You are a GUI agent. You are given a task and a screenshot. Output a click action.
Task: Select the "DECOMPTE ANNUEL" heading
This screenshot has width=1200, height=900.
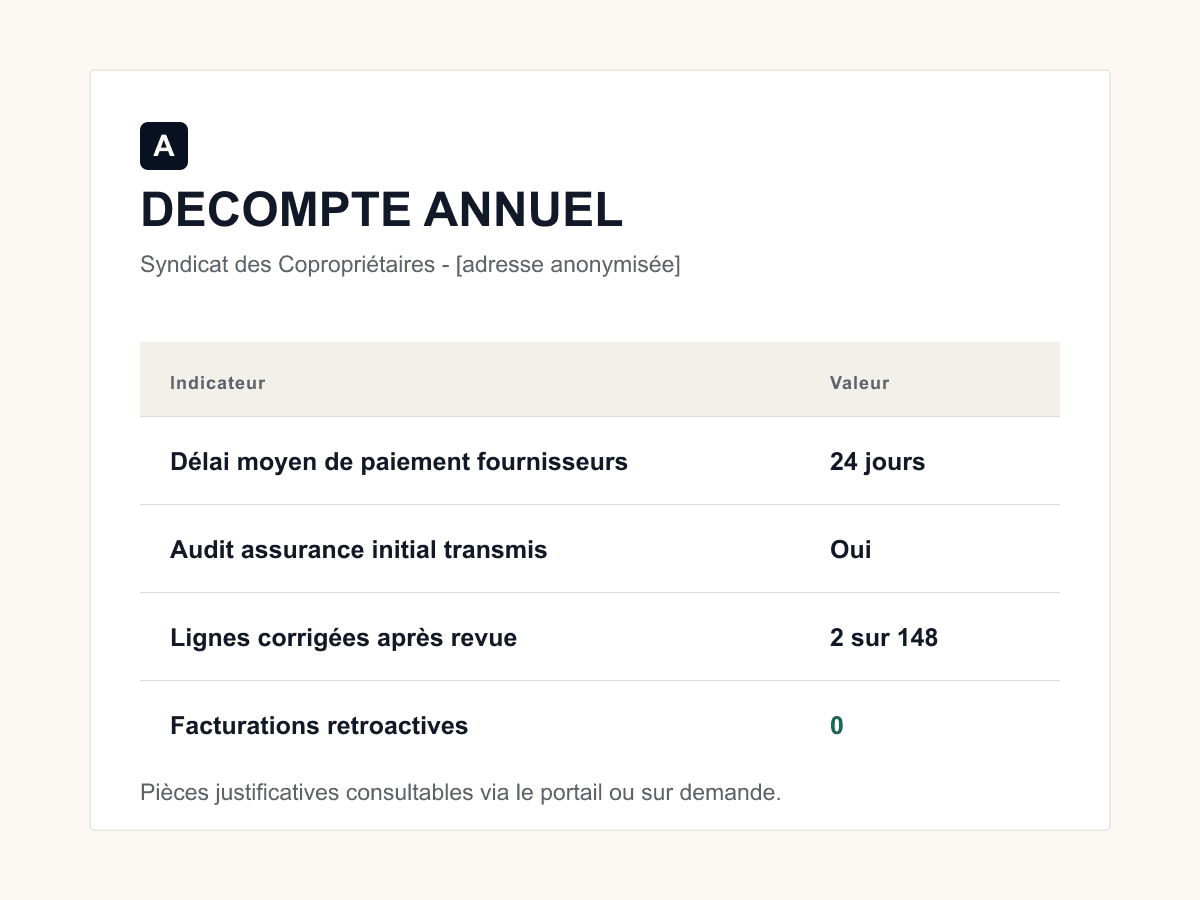382,210
